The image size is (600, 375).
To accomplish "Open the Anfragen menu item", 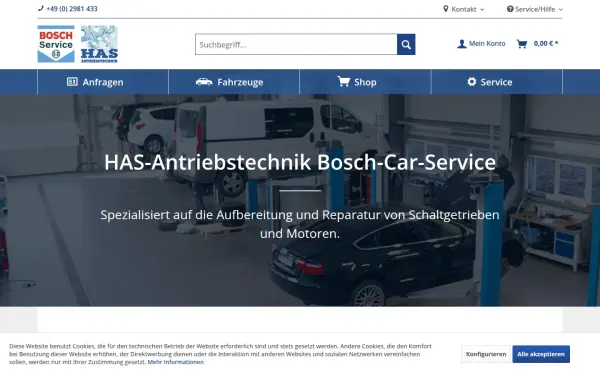I will [103, 82].
